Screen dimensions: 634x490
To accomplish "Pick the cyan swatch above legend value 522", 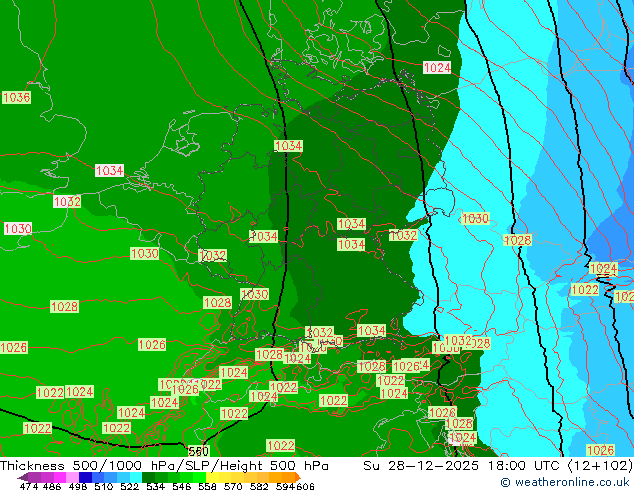I will 136,477.
